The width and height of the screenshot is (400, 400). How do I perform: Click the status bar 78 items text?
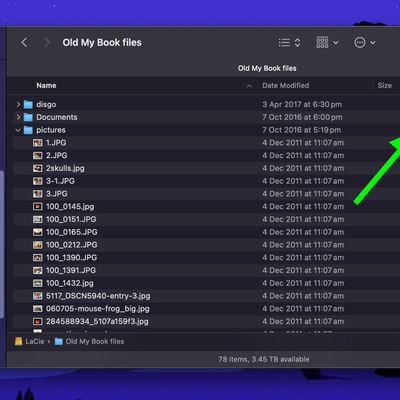pos(264,359)
